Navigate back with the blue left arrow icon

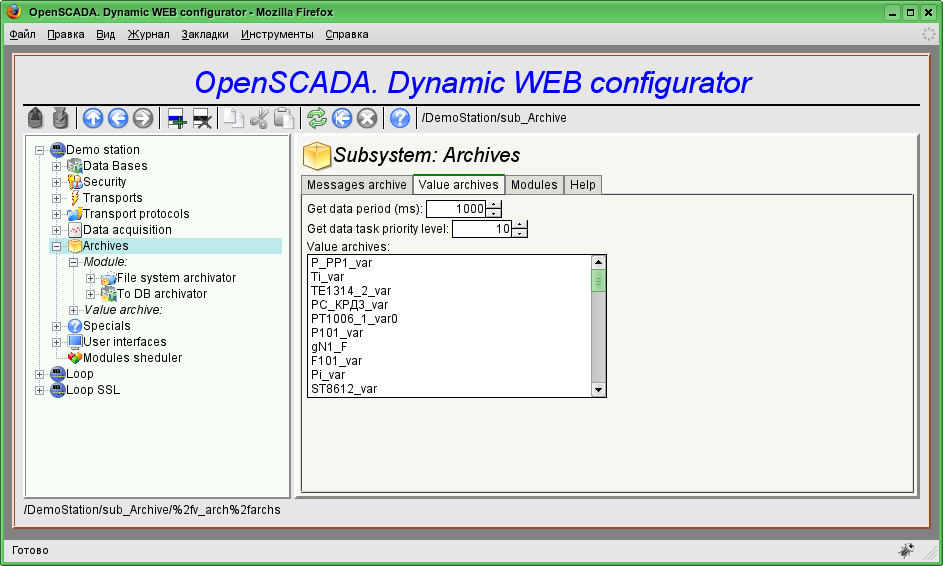118,118
